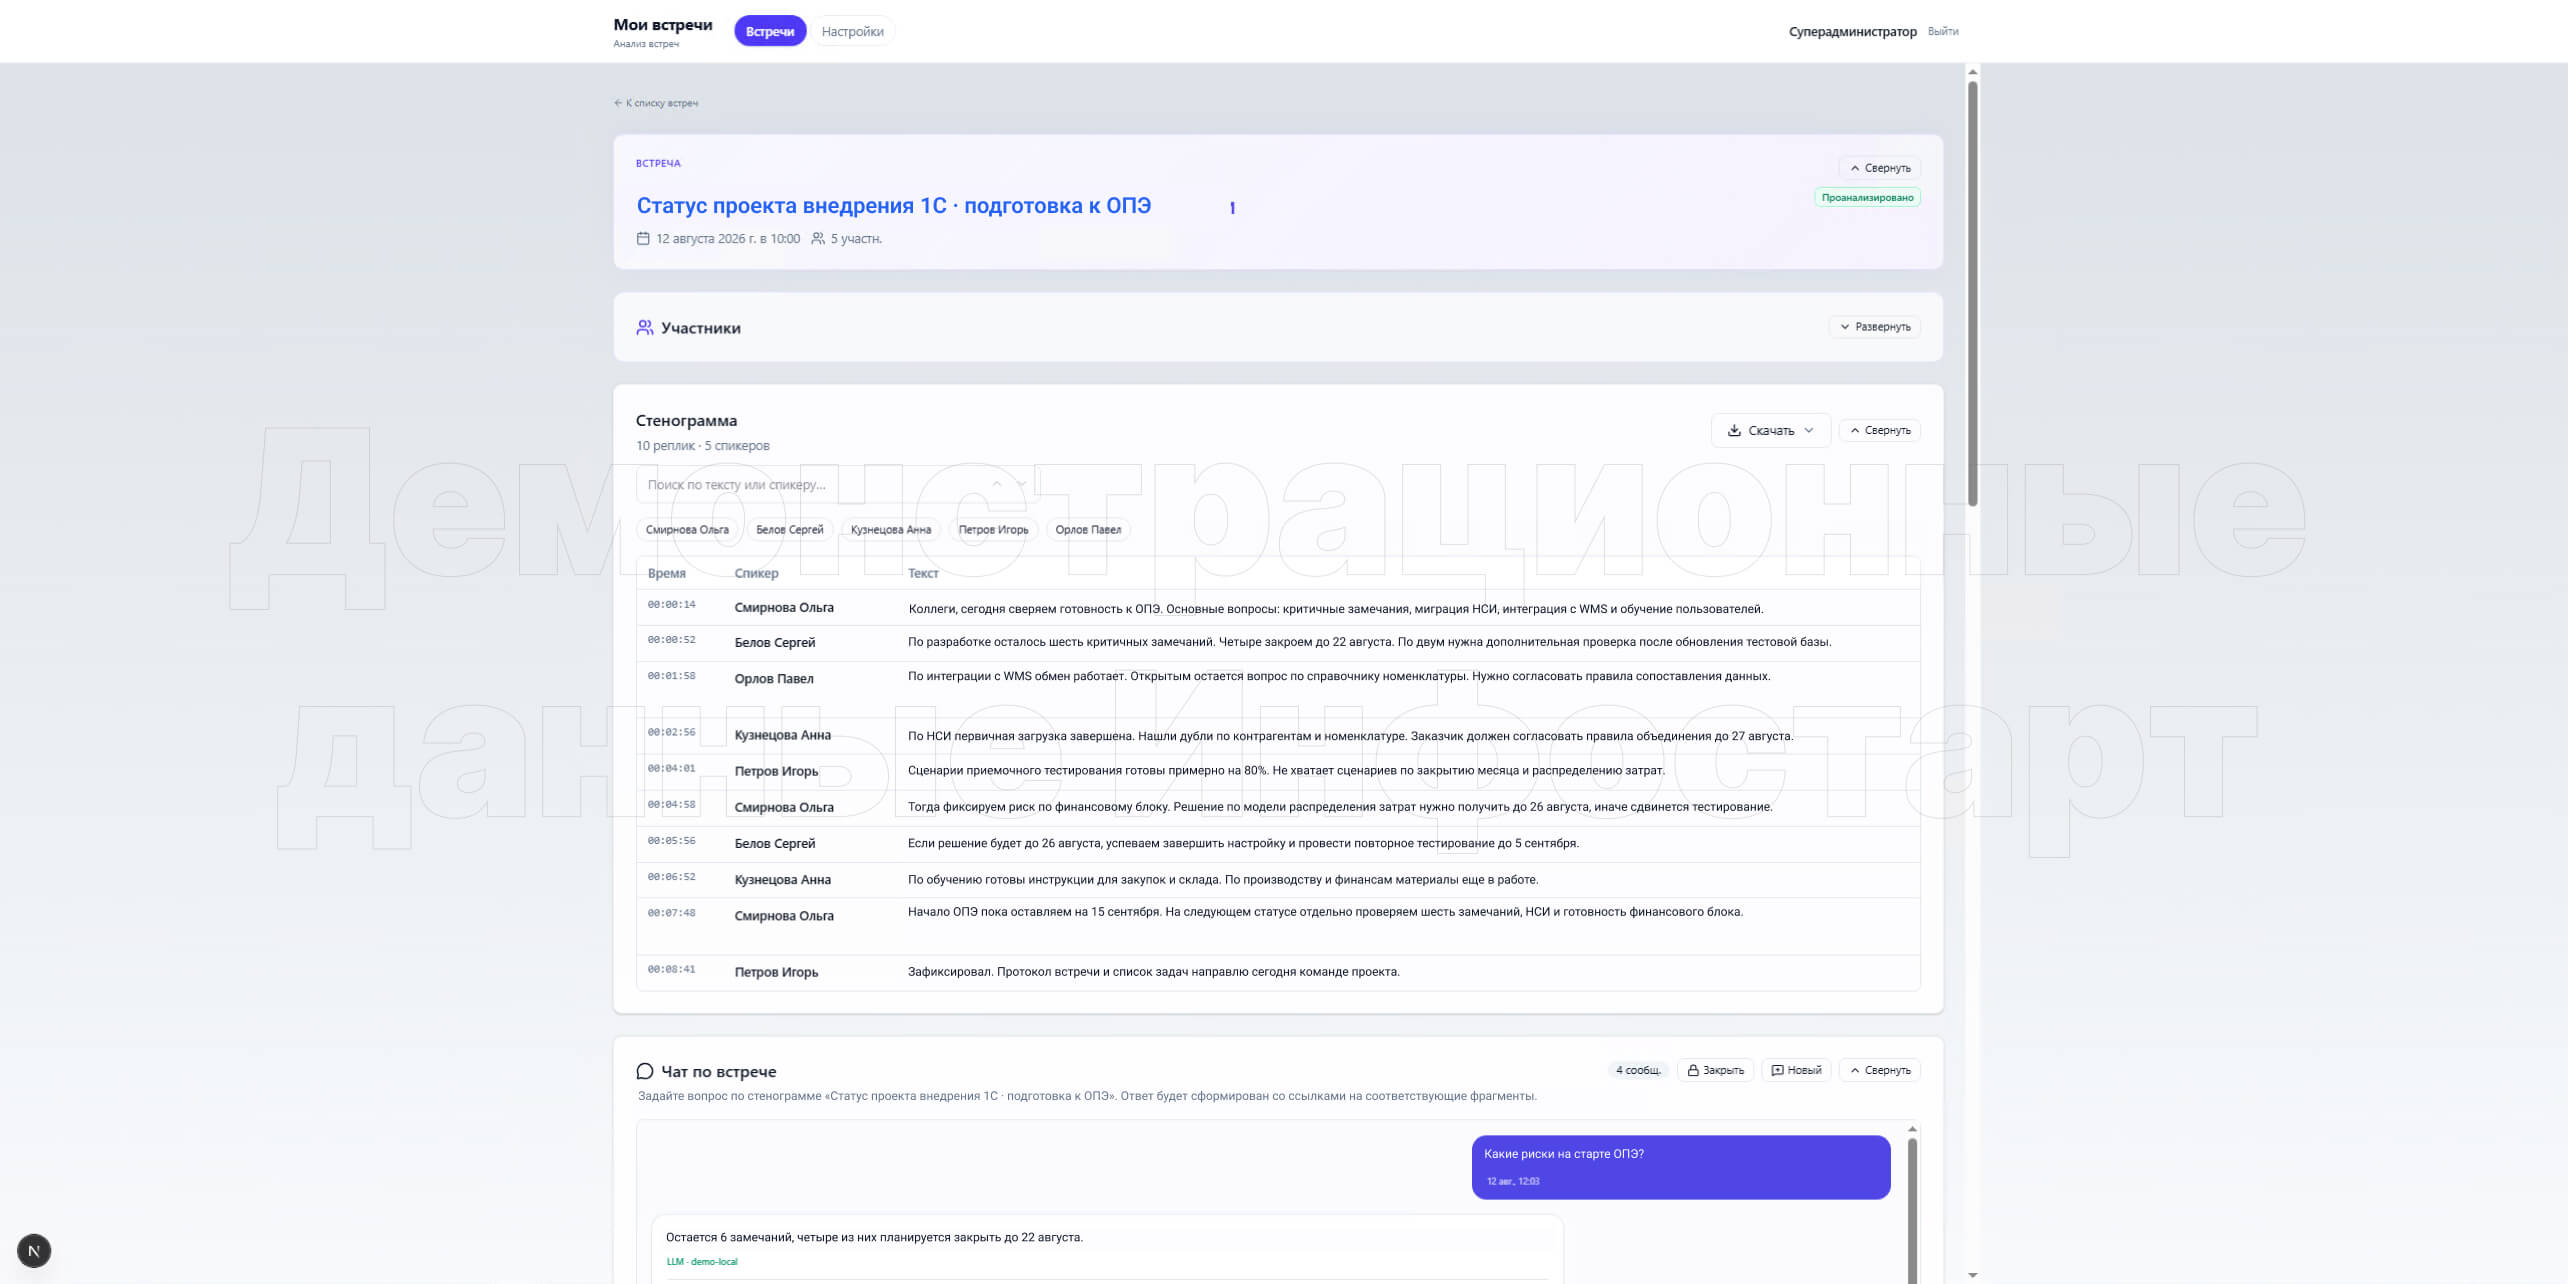
Task: Click the "12 августа 2026 г. в 10:00" date
Action: point(728,239)
